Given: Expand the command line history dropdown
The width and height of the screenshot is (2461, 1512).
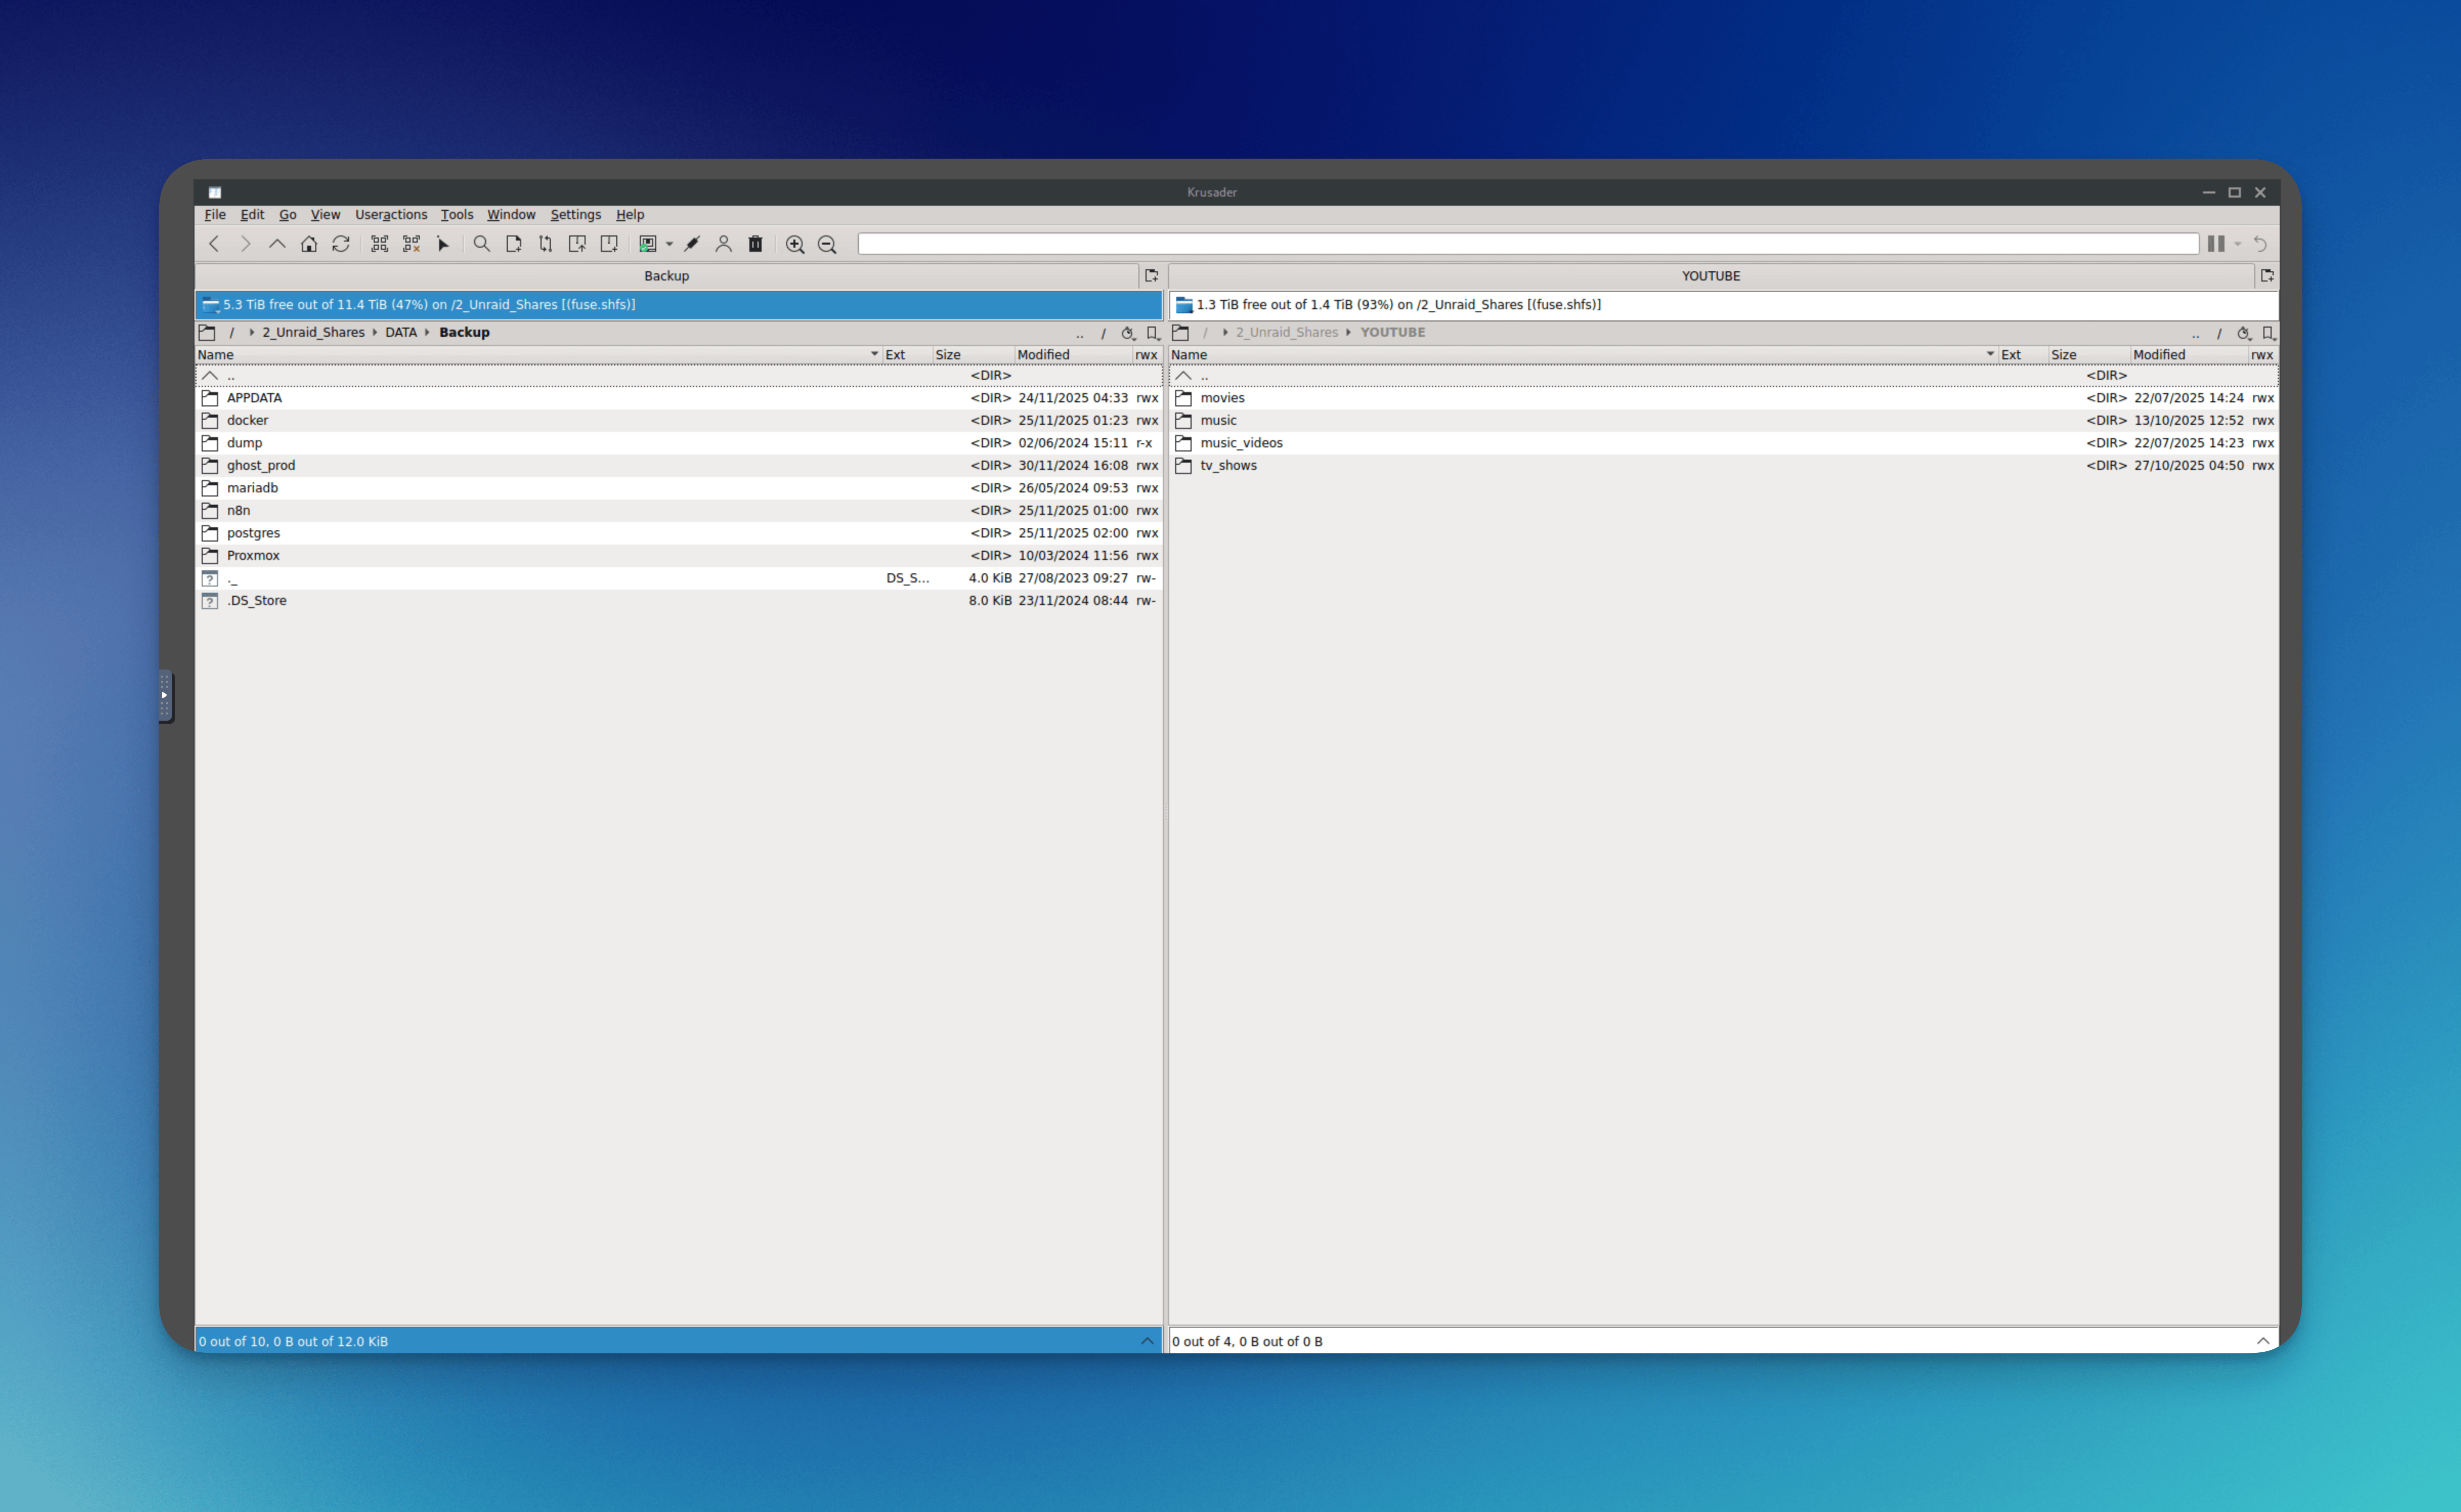Looking at the screenshot, I should click(x=2238, y=244).
